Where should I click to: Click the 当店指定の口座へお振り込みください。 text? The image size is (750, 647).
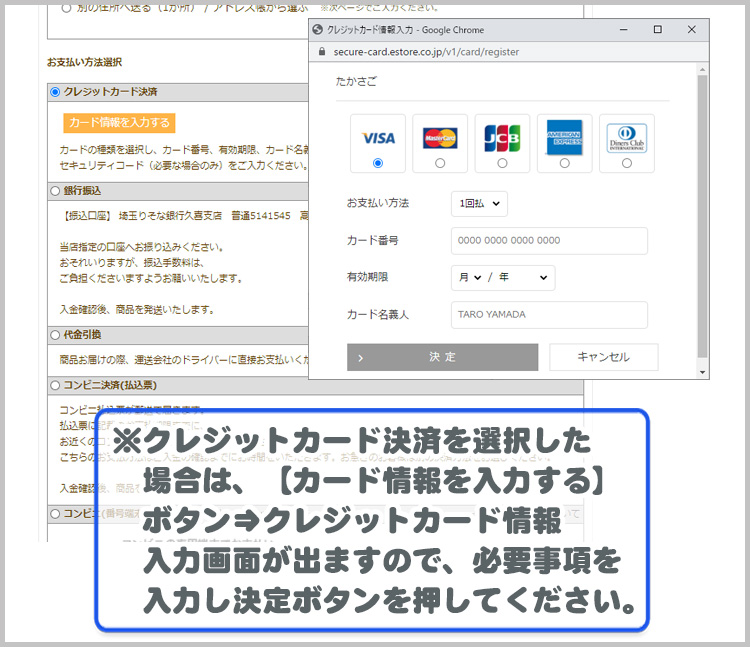142,247
